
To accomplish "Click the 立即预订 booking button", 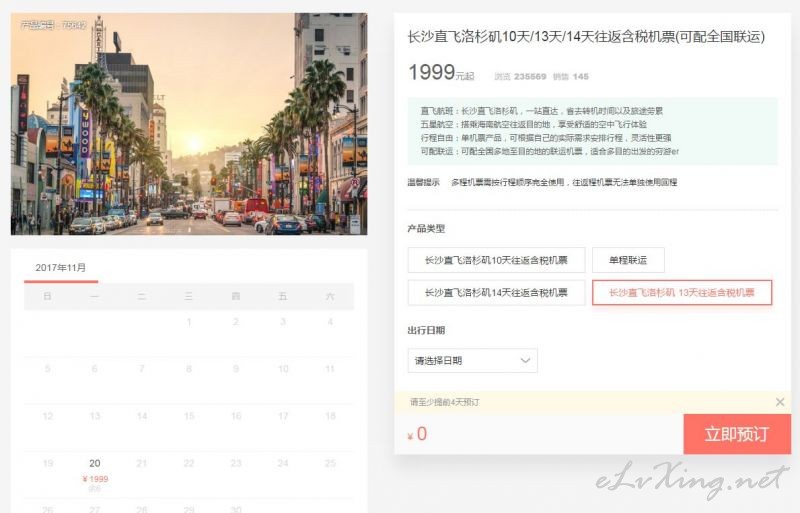I will click(737, 434).
